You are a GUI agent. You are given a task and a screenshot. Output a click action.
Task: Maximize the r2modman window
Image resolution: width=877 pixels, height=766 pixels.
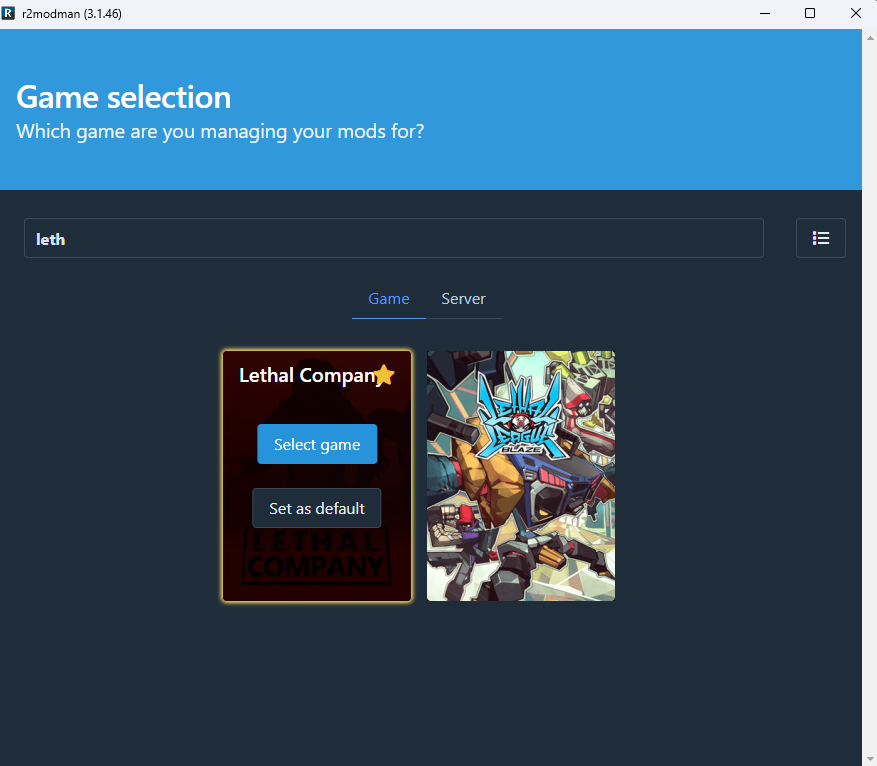pos(810,13)
